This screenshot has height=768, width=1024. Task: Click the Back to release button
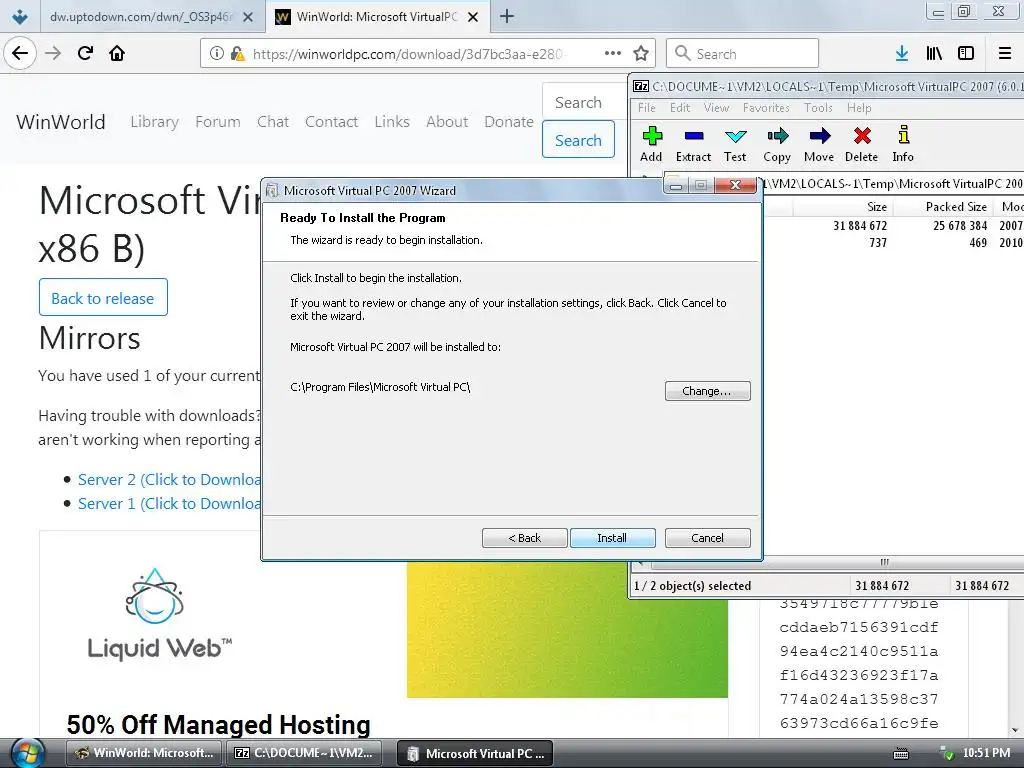103,298
